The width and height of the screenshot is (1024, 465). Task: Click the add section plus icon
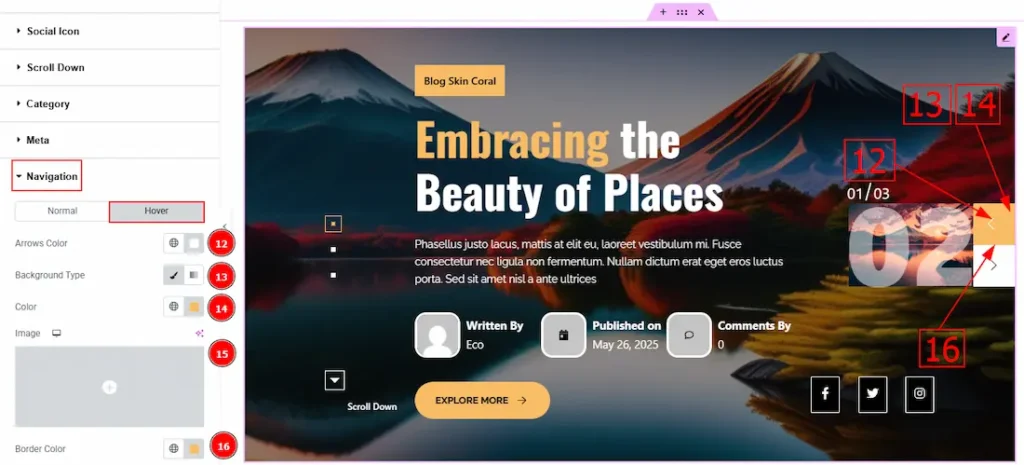(663, 12)
